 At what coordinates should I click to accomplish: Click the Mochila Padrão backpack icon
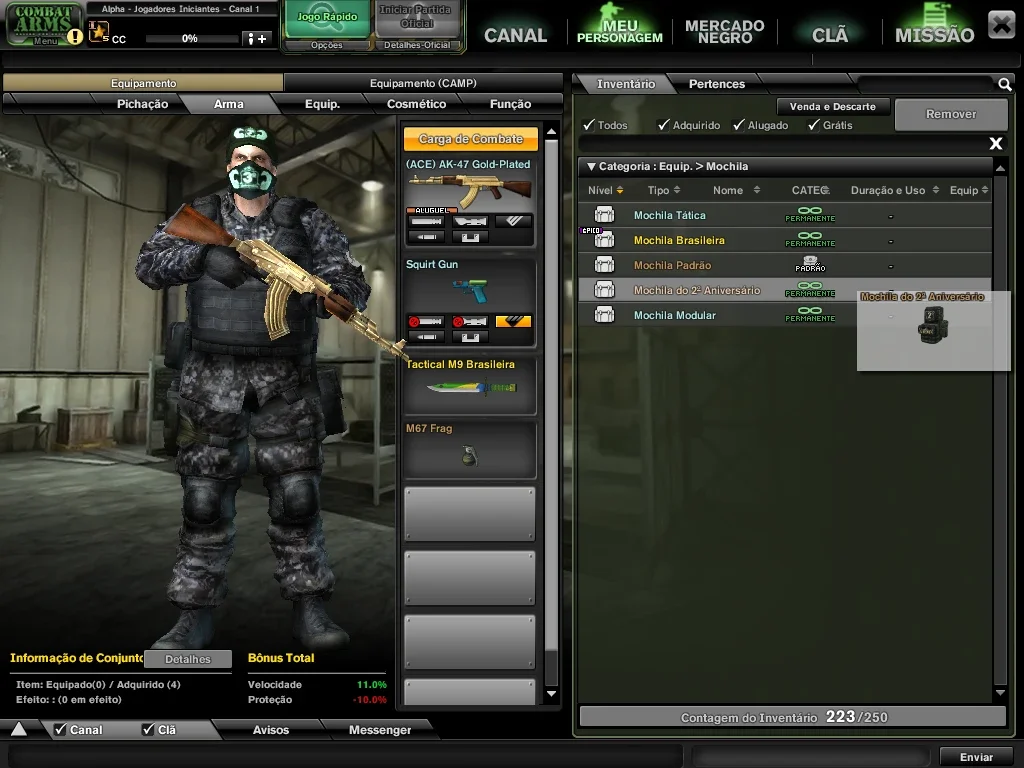click(x=605, y=264)
